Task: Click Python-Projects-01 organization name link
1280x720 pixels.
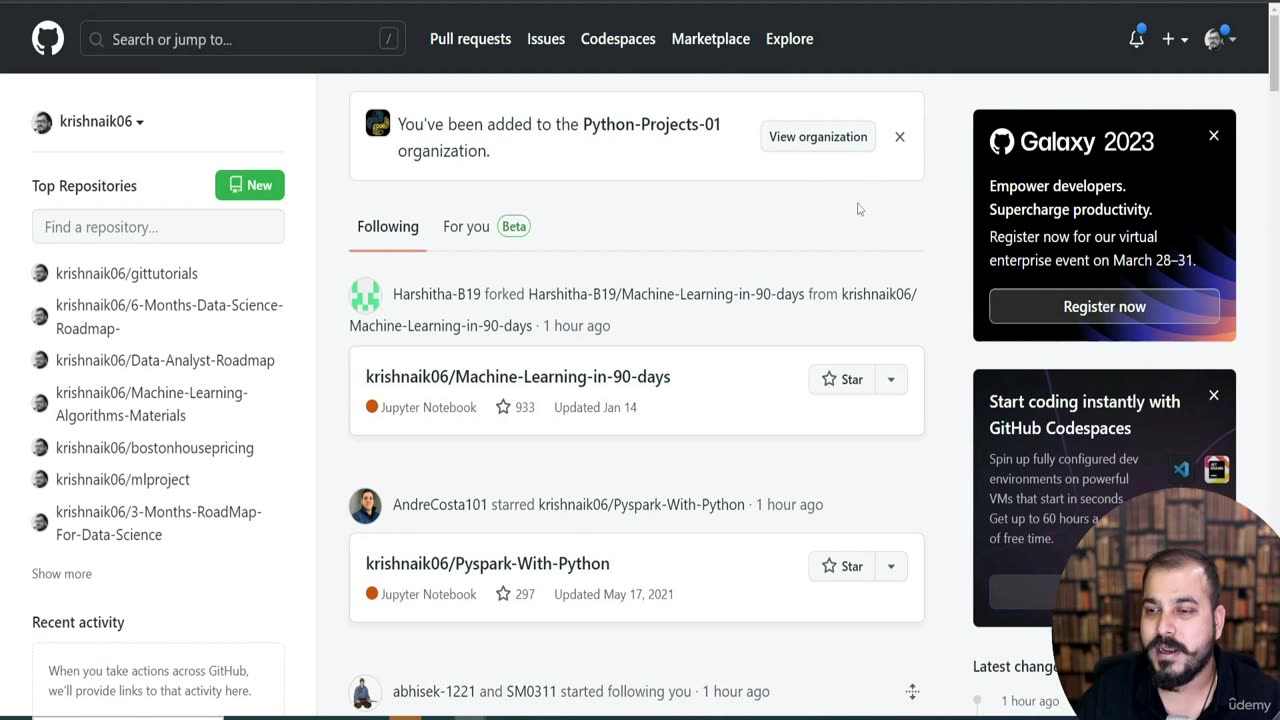Action: [x=652, y=125]
